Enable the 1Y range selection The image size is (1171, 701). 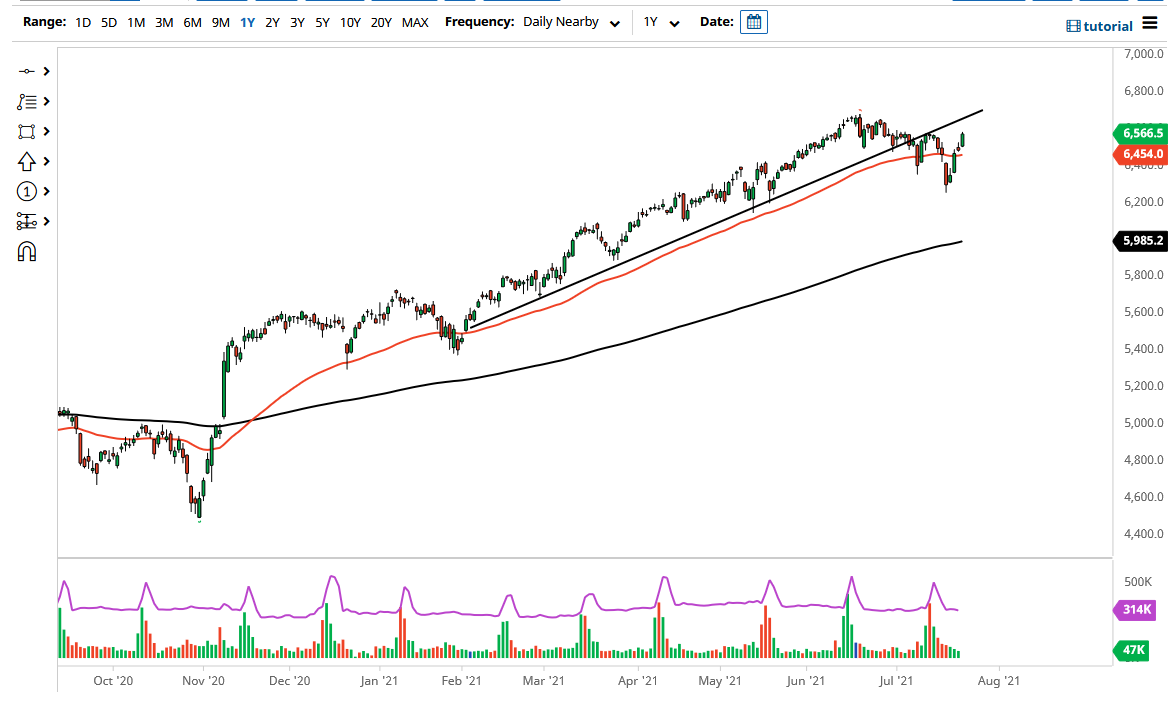pyautogui.click(x=247, y=21)
